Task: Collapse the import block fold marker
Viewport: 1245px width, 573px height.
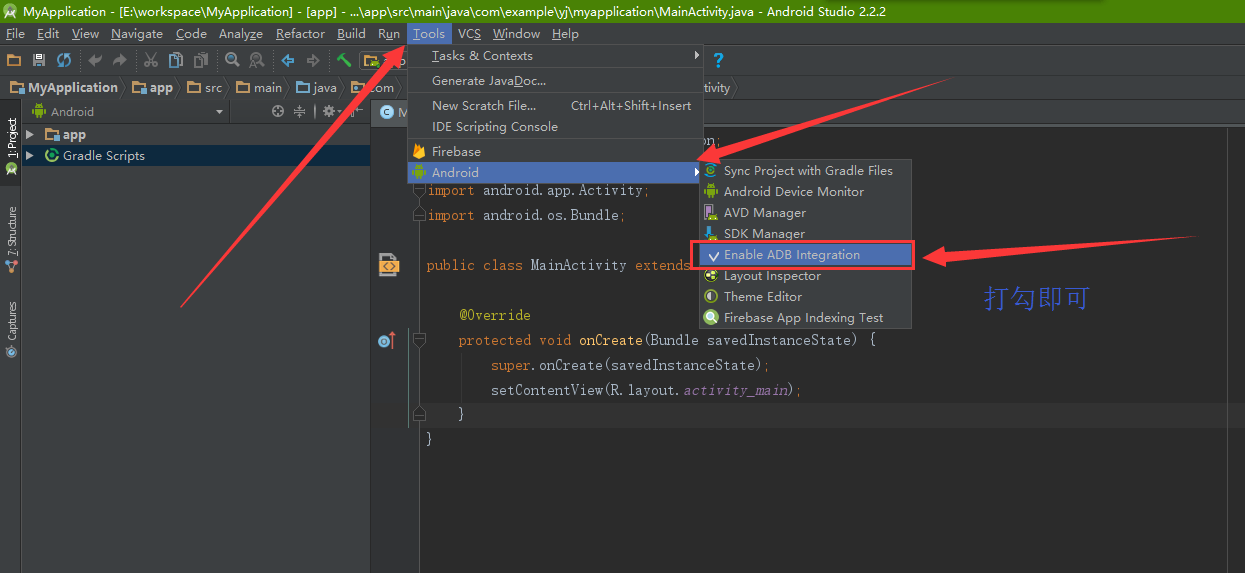Action: (419, 190)
